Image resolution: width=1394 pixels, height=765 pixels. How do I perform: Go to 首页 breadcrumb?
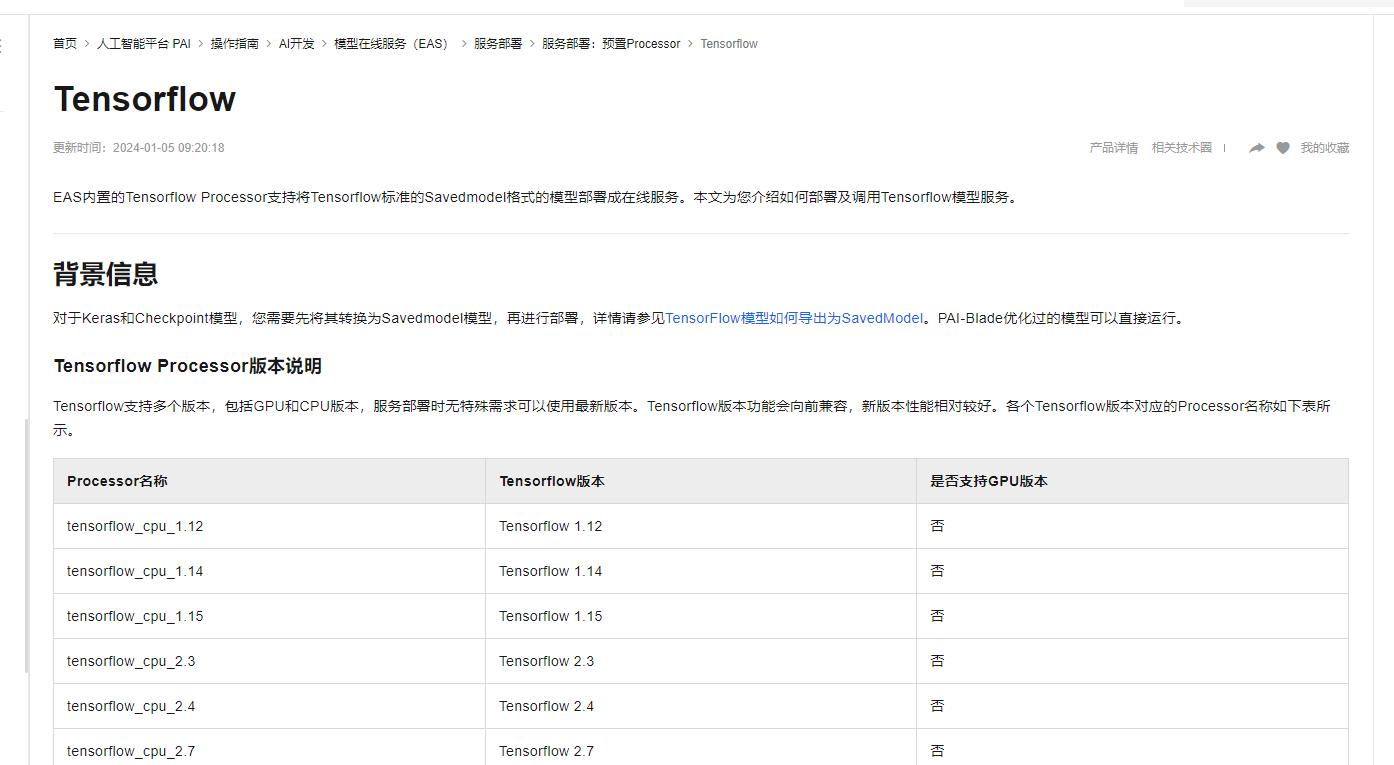pyautogui.click(x=65, y=44)
